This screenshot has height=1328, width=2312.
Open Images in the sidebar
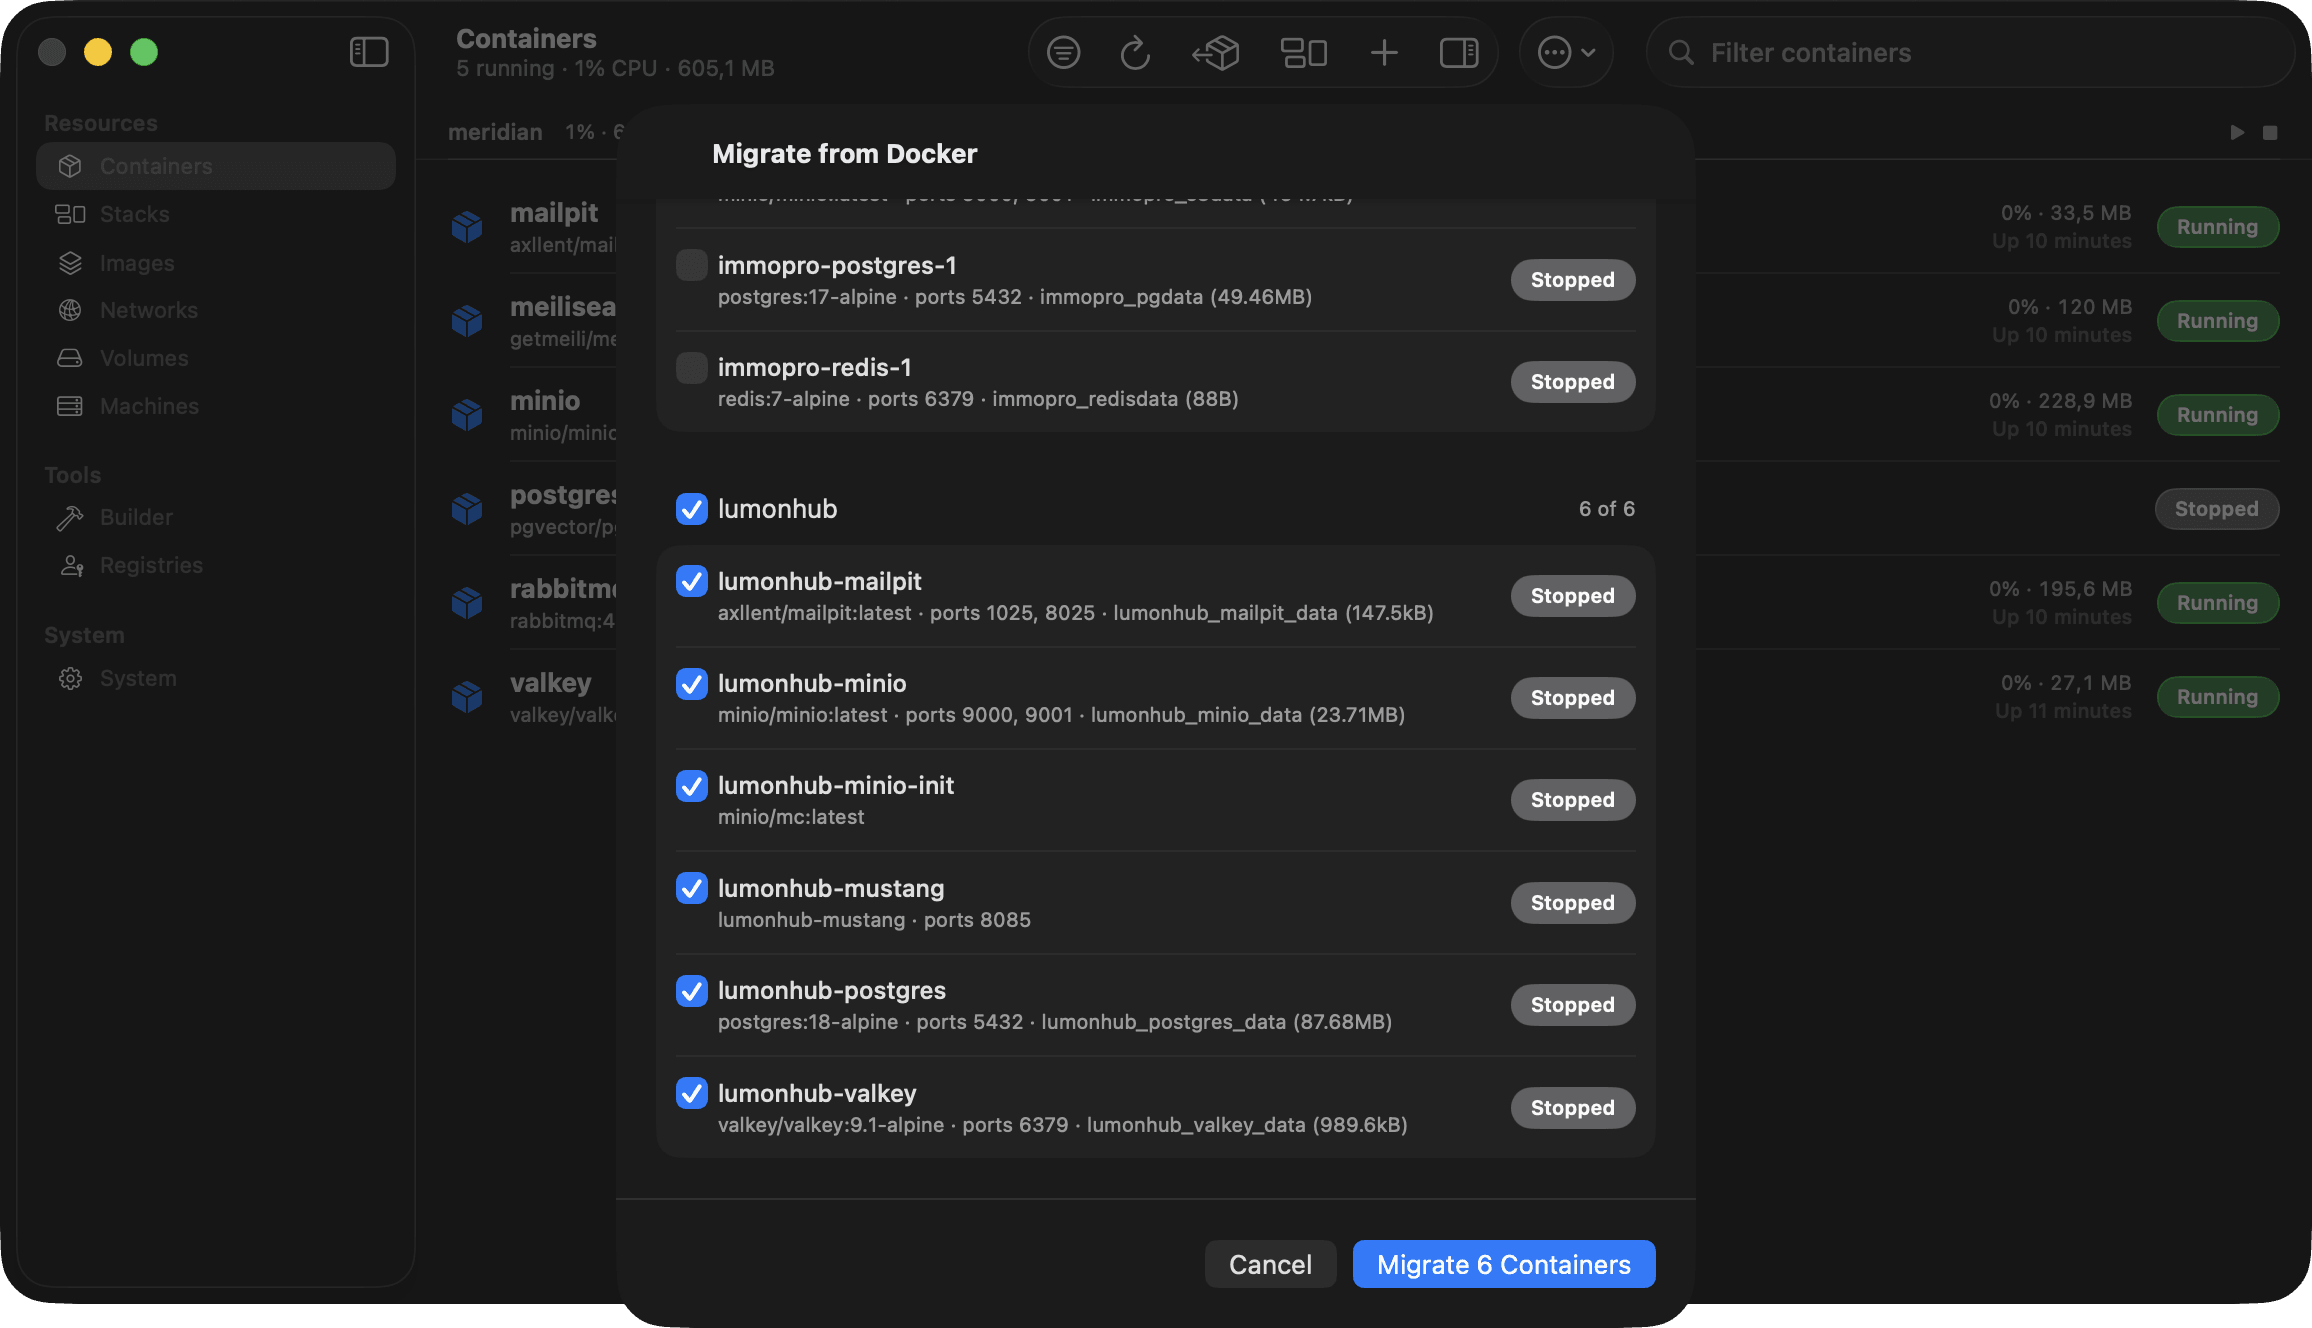click(216, 263)
